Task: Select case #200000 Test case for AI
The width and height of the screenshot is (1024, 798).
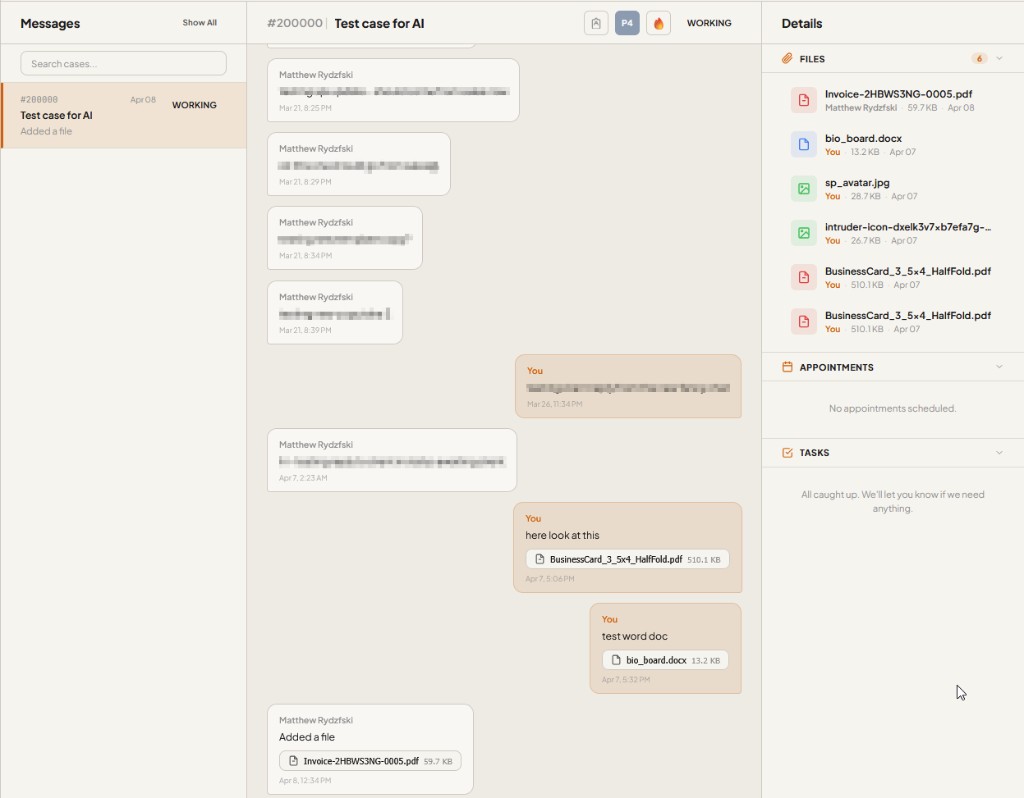Action: (x=123, y=115)
